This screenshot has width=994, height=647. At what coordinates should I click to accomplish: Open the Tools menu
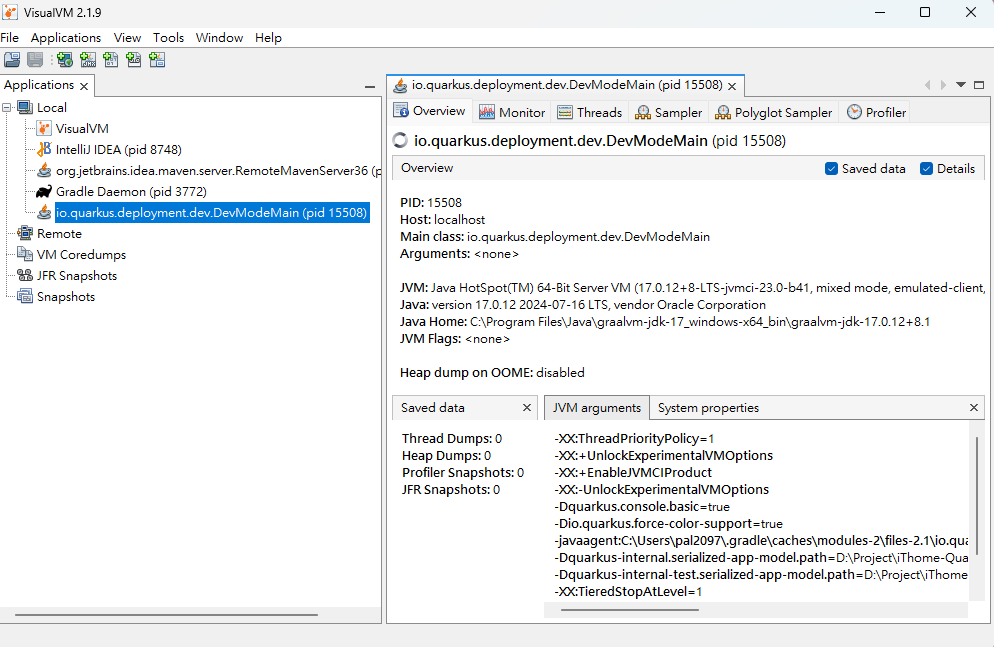click(169, 37)
